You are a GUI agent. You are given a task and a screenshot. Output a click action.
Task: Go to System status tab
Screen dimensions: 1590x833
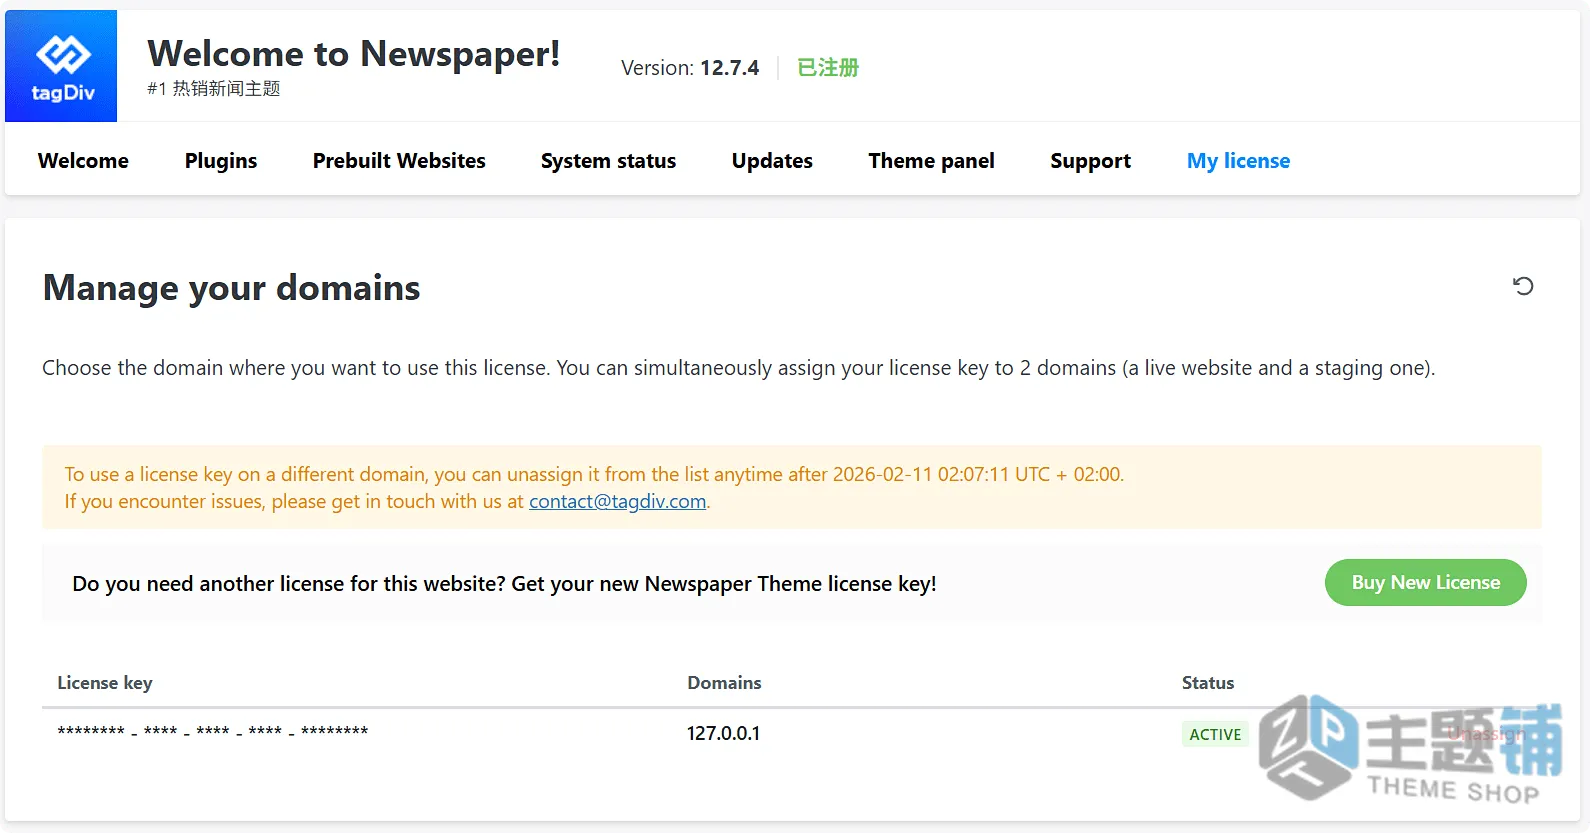tap(608, 161)
